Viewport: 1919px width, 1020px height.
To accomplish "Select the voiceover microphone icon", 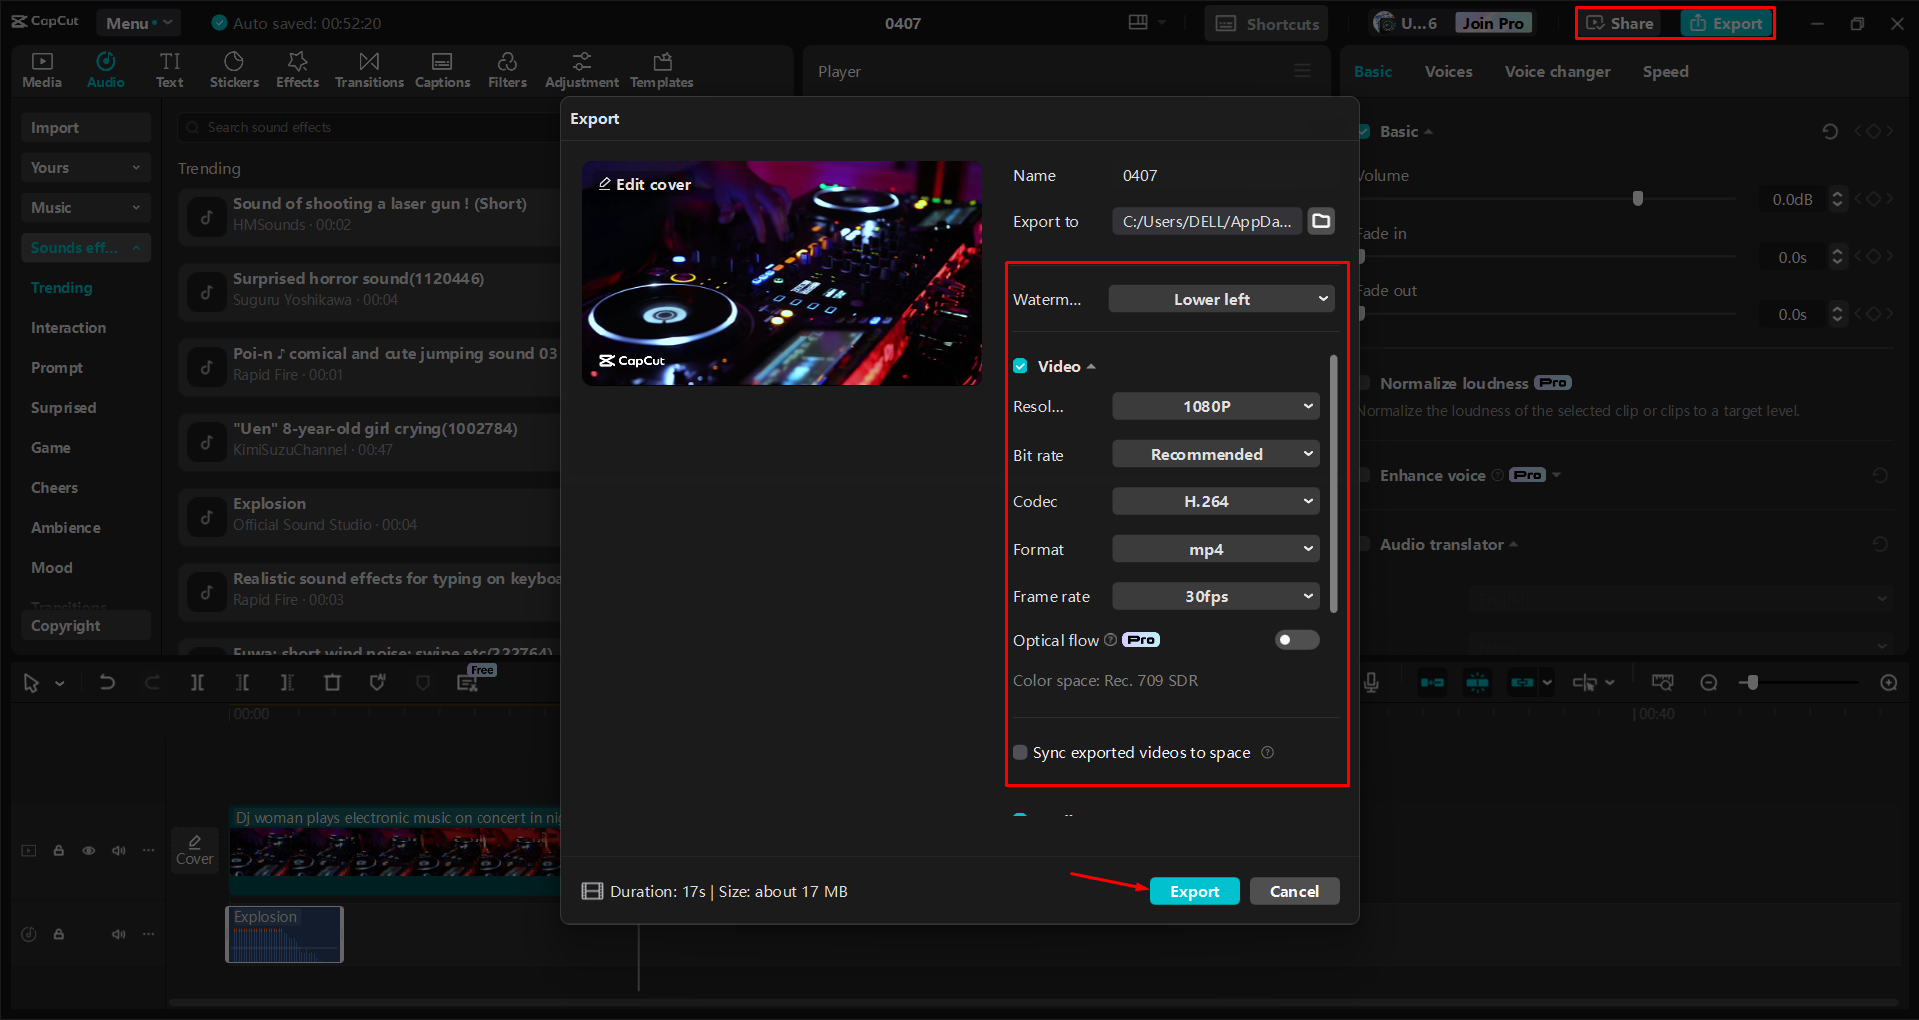I will pyautogui.click(x=1370, y=682).
